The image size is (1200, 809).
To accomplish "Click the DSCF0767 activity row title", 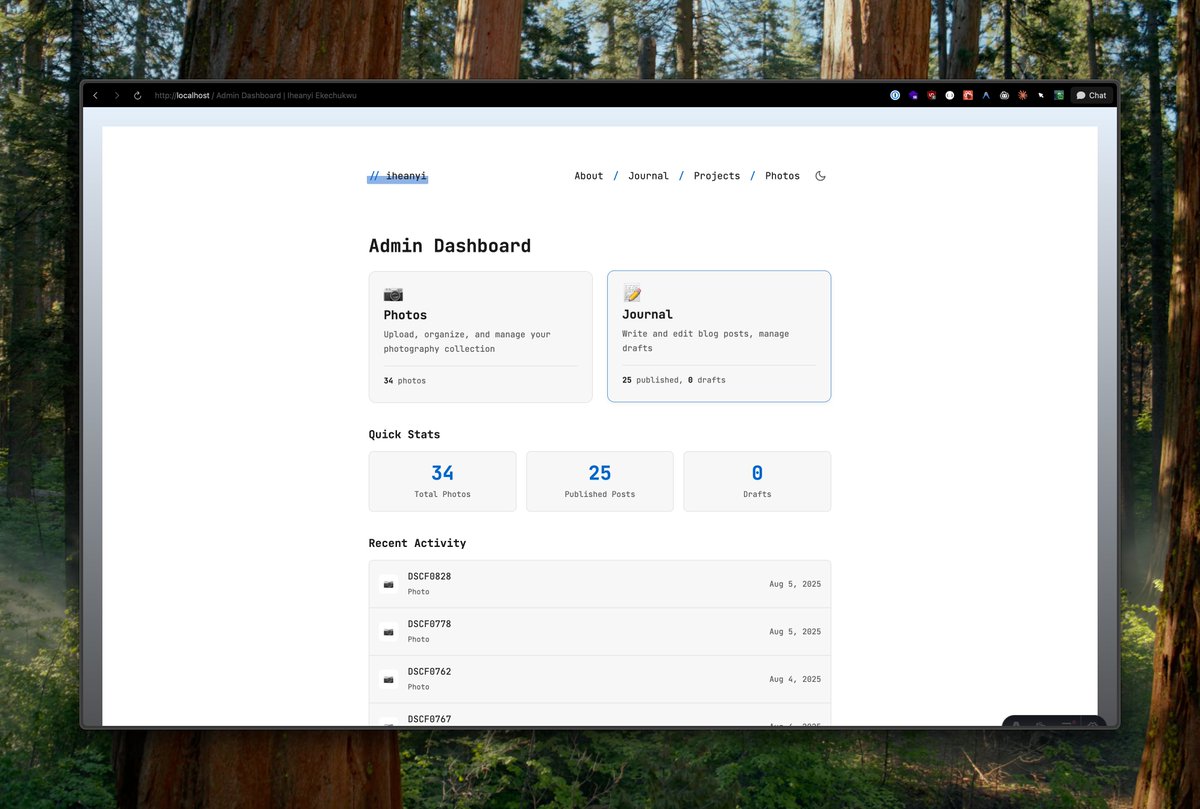I will 429,719.
